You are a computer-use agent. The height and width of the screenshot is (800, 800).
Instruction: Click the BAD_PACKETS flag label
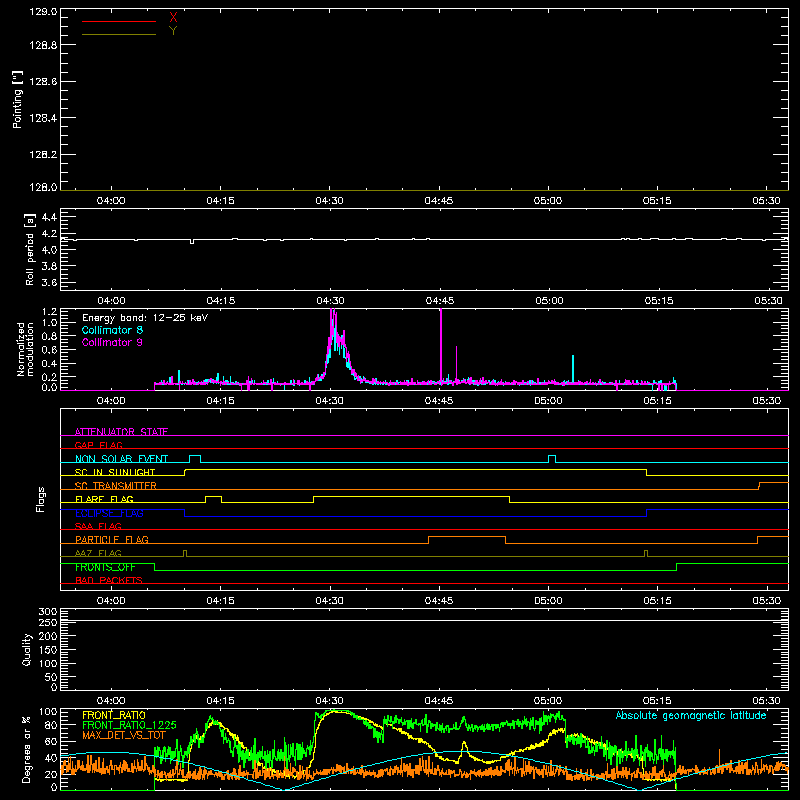coord(109,580)
